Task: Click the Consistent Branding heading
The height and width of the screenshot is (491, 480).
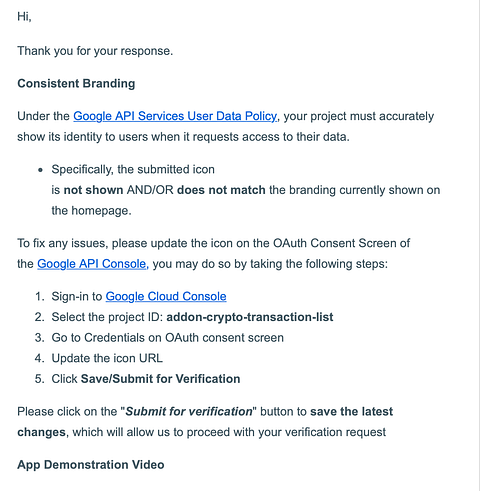Action: click(x=76, y=83)
